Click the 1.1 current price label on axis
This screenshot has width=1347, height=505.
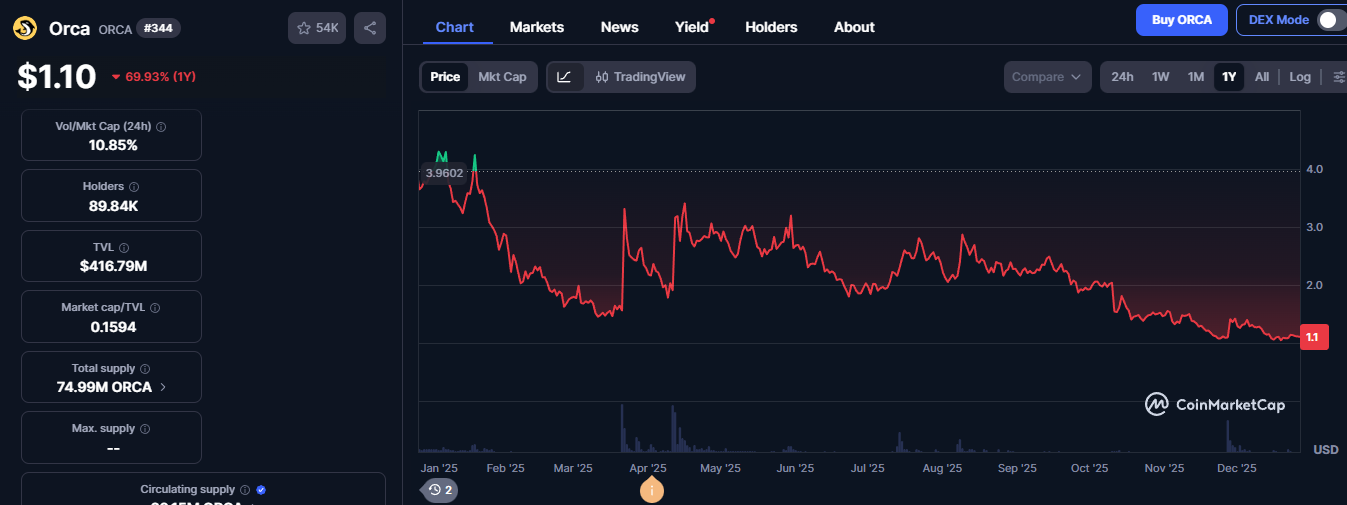[x=1312, y=338]
